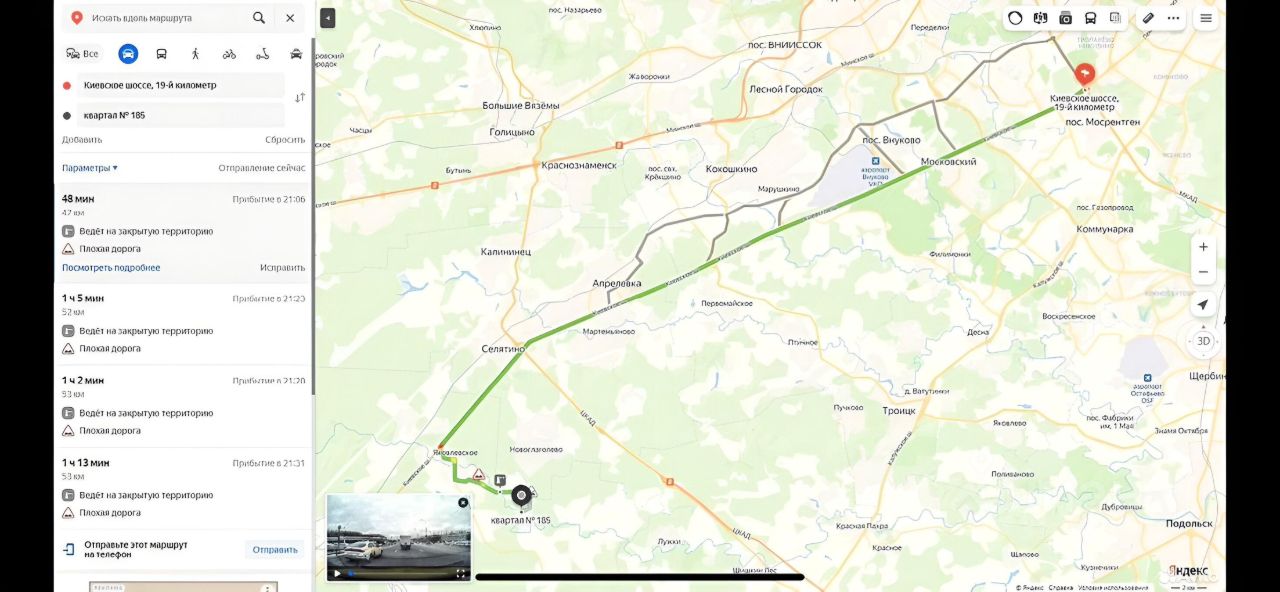Toggle moving transport layer
Image resolution: width=1280 pixels, height=592 pixels.
point(1090,18)
